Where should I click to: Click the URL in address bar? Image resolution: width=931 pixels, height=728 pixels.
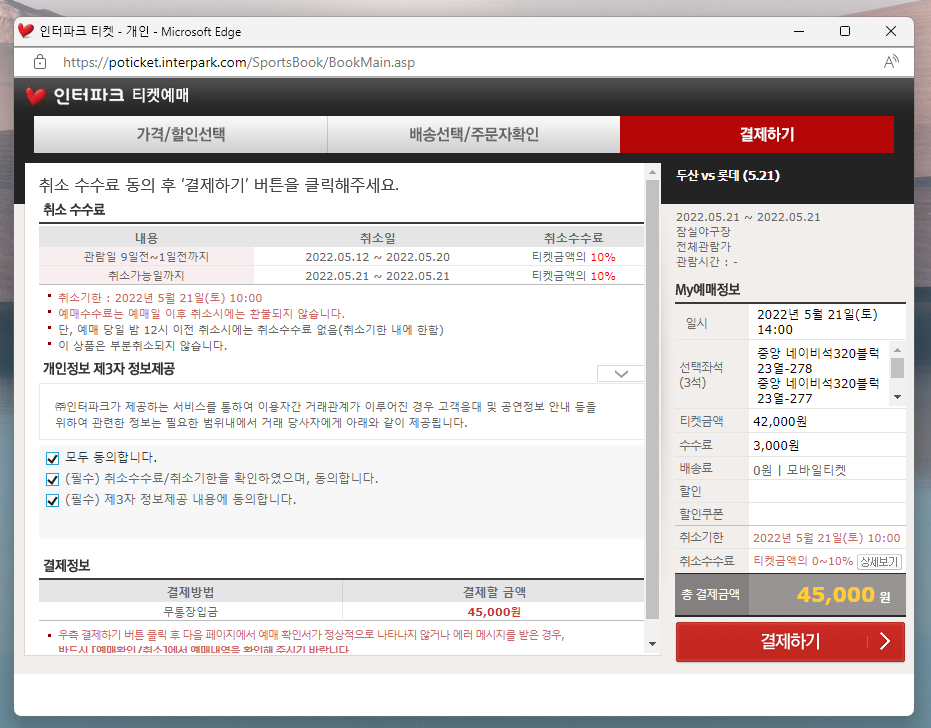[239, 62]
